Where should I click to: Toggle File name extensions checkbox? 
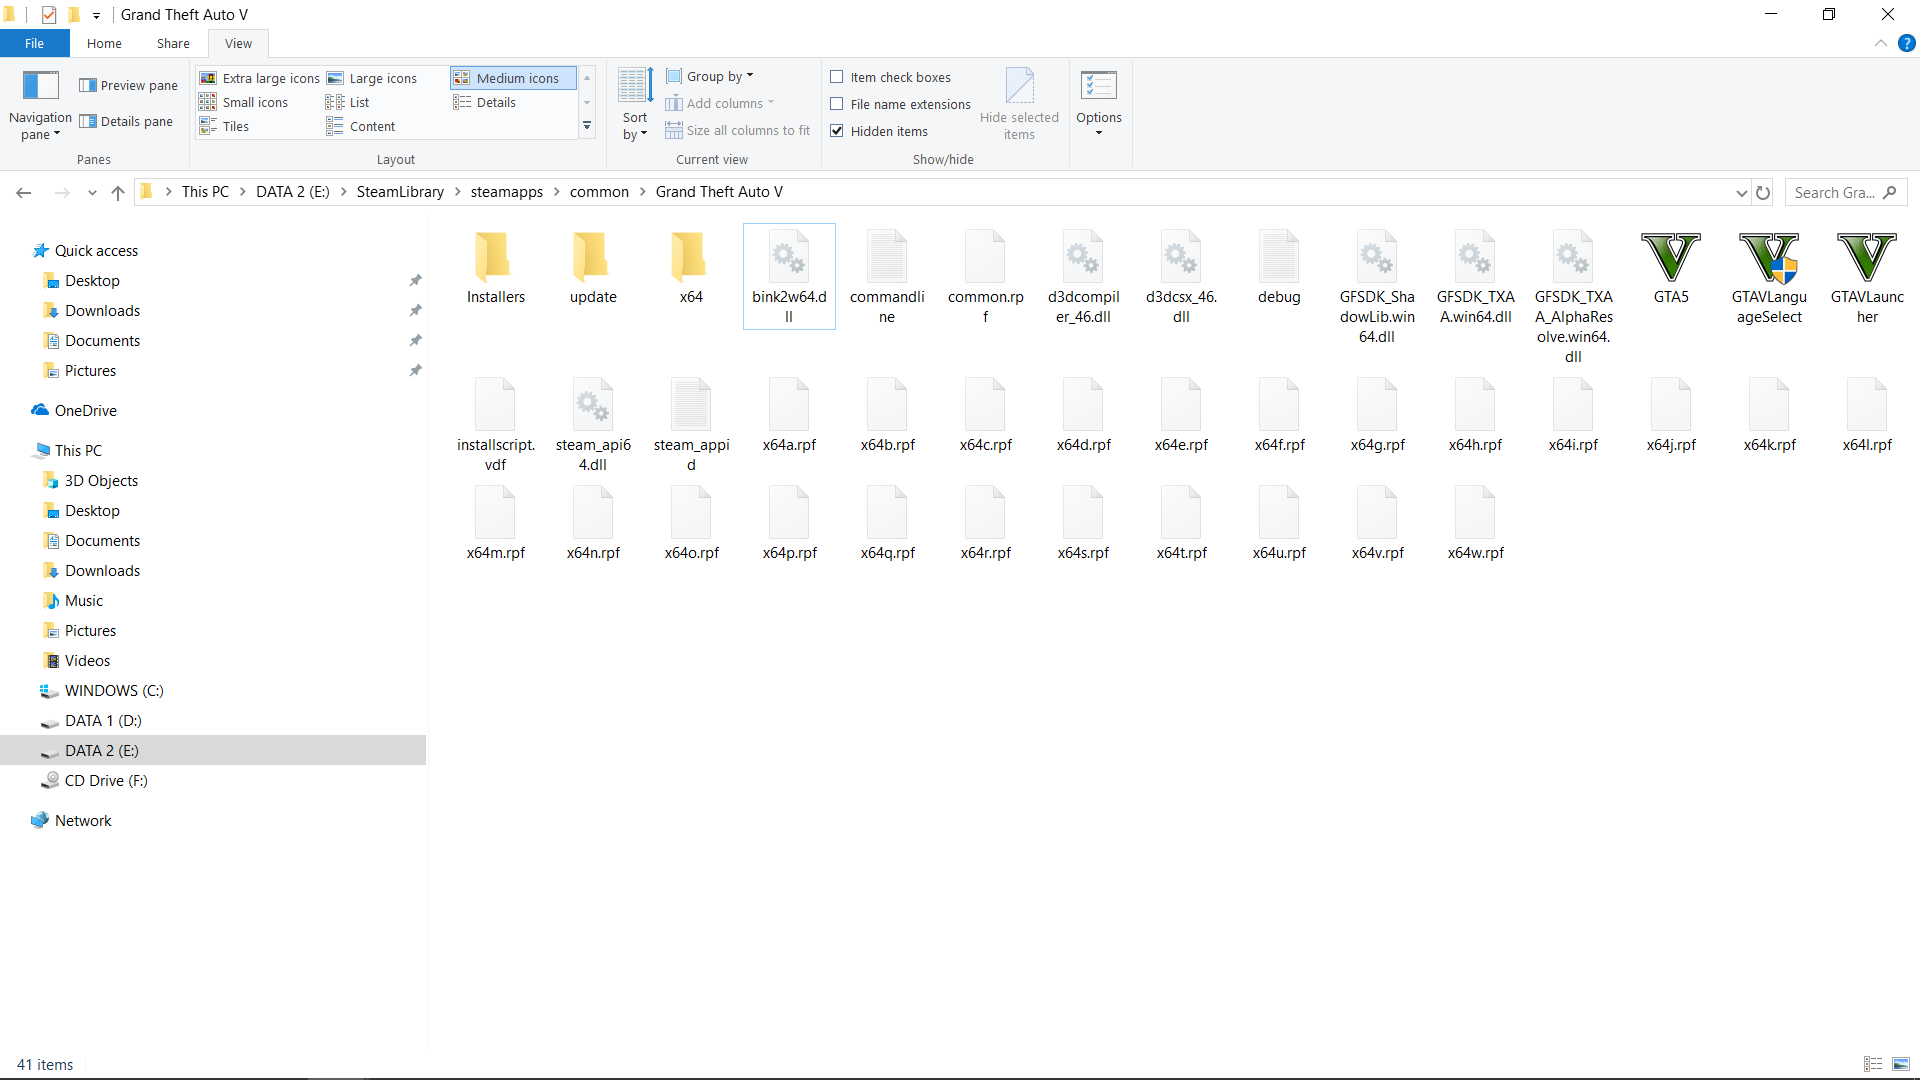pyautogui.click(x=837, y=104)
